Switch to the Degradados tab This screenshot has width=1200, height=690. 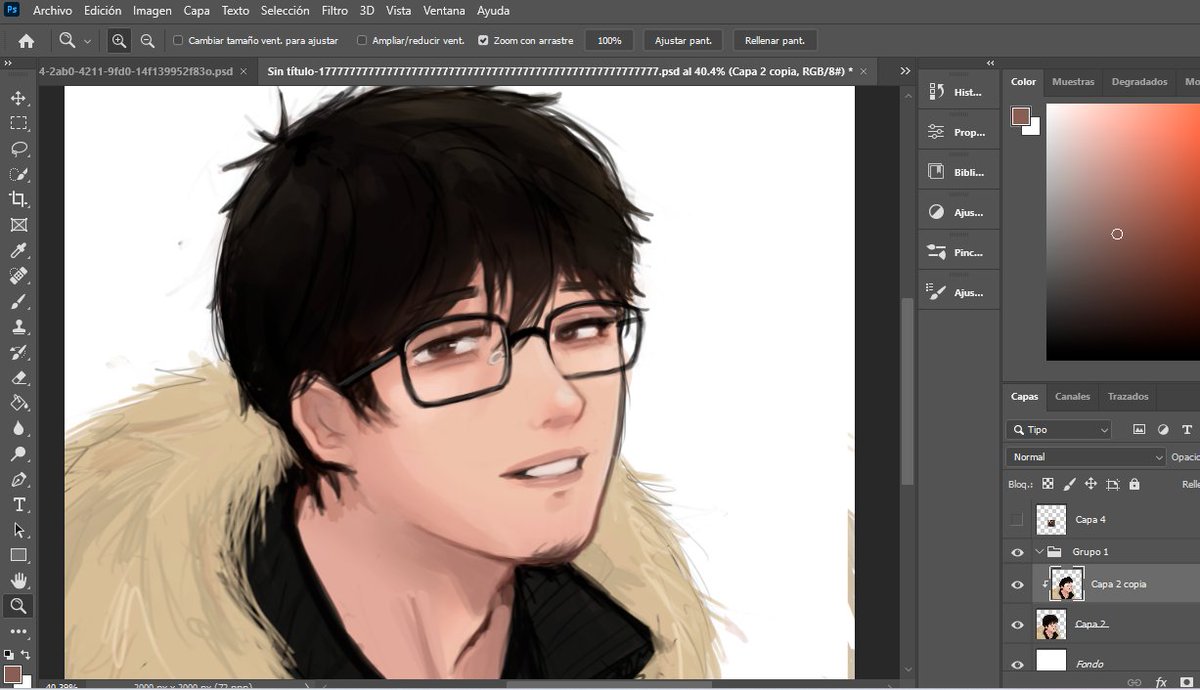click(1140, 82)
